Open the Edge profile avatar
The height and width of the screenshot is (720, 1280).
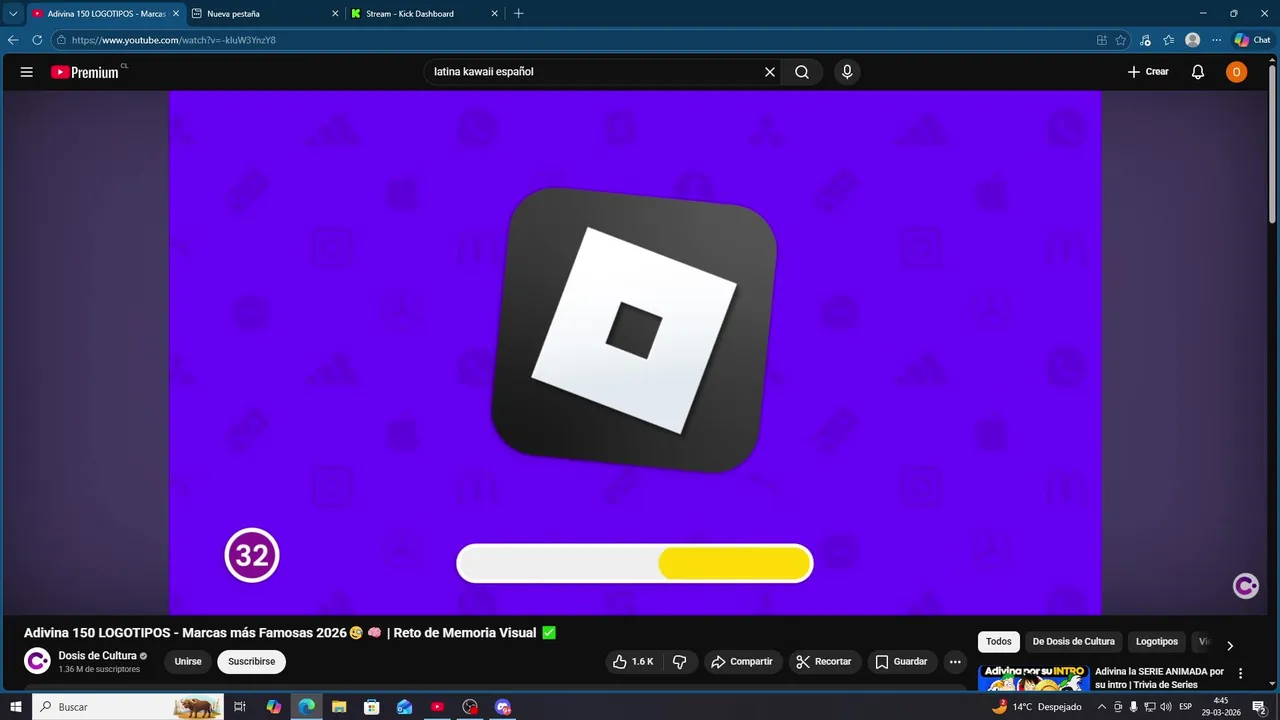[x=1192, y=40]
